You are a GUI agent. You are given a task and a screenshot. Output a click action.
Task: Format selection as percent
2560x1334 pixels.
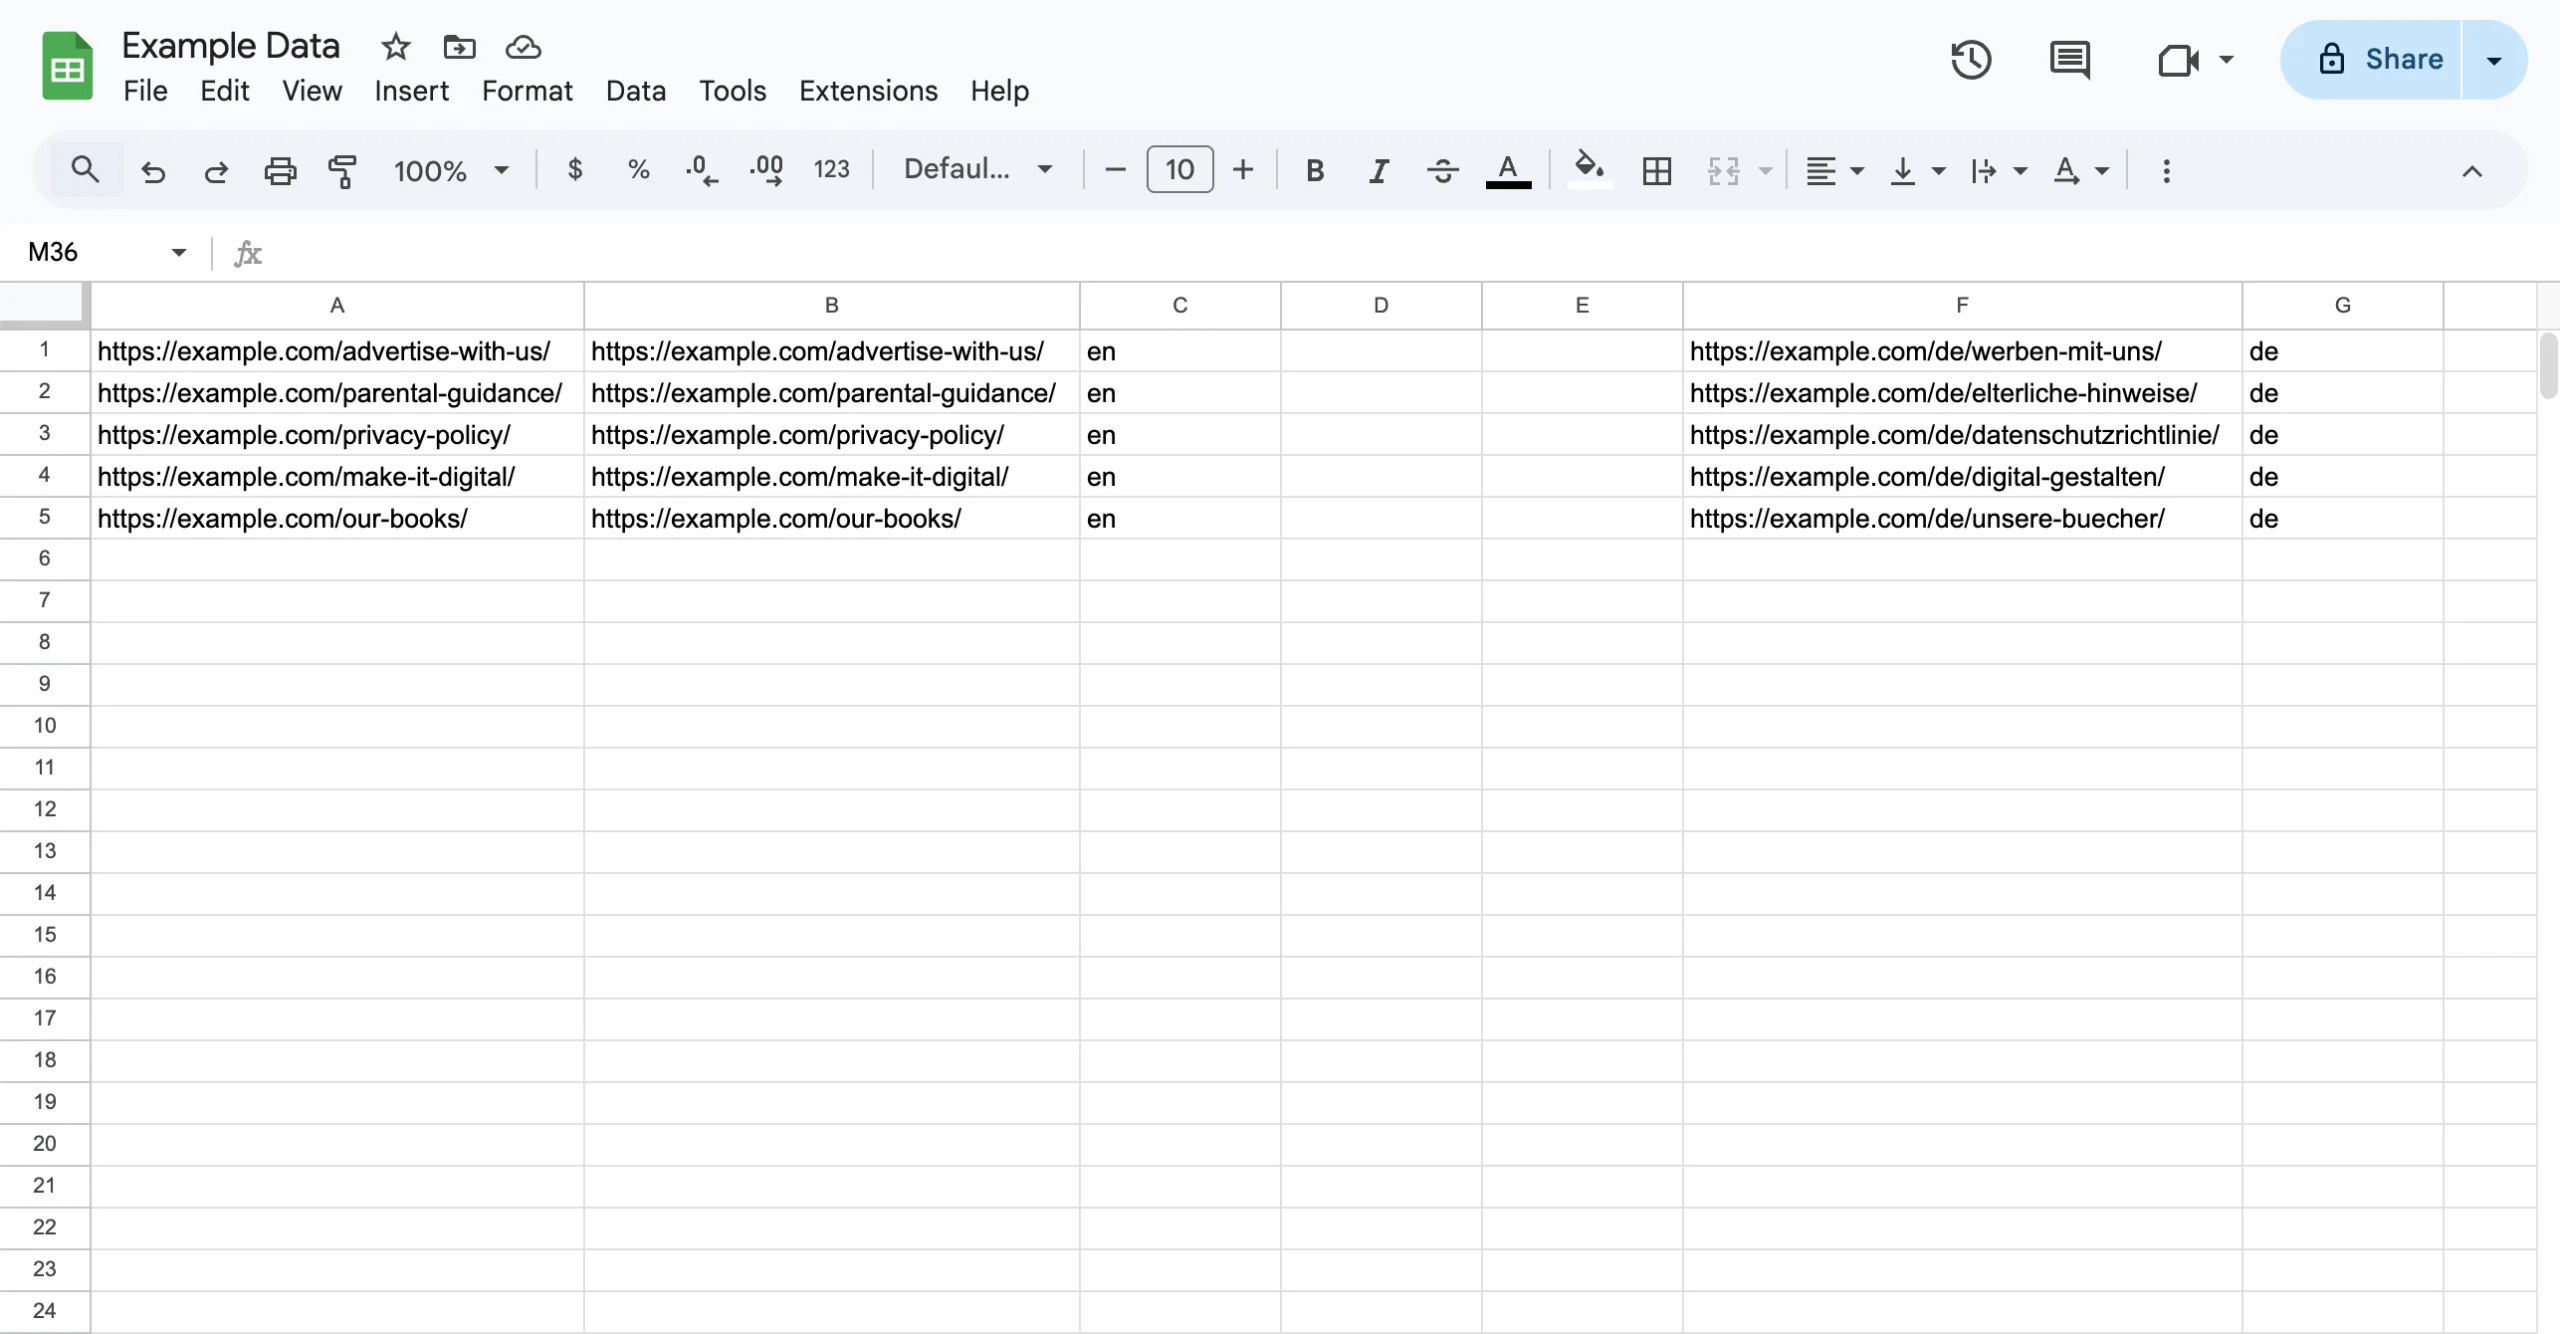pos(638,169)
